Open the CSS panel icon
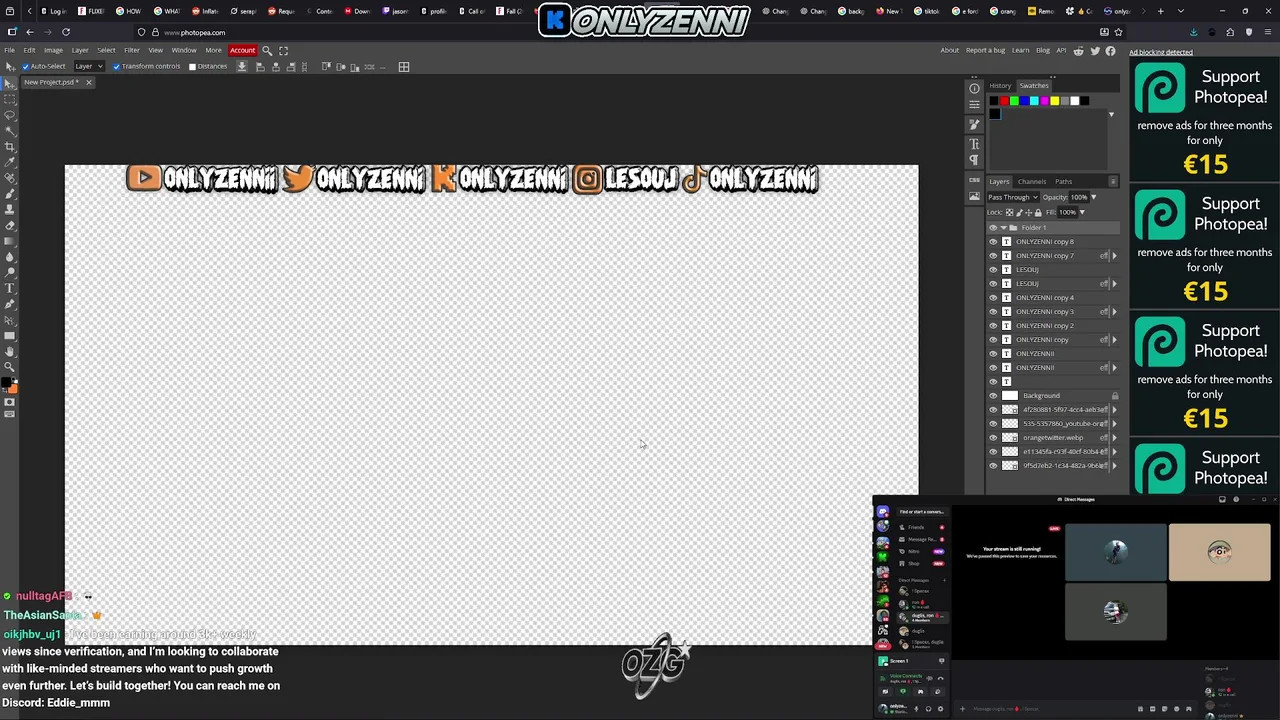The image size is (1280, 720). 974,180
